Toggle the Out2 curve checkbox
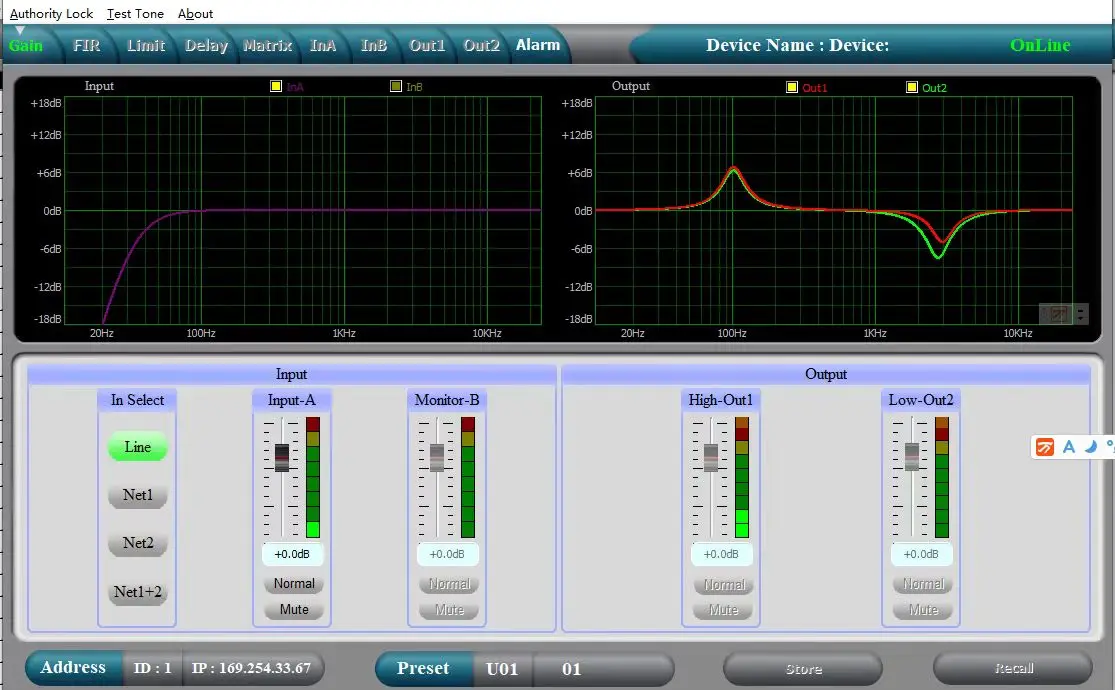The image size is (1115, 690). coord(912,87)
